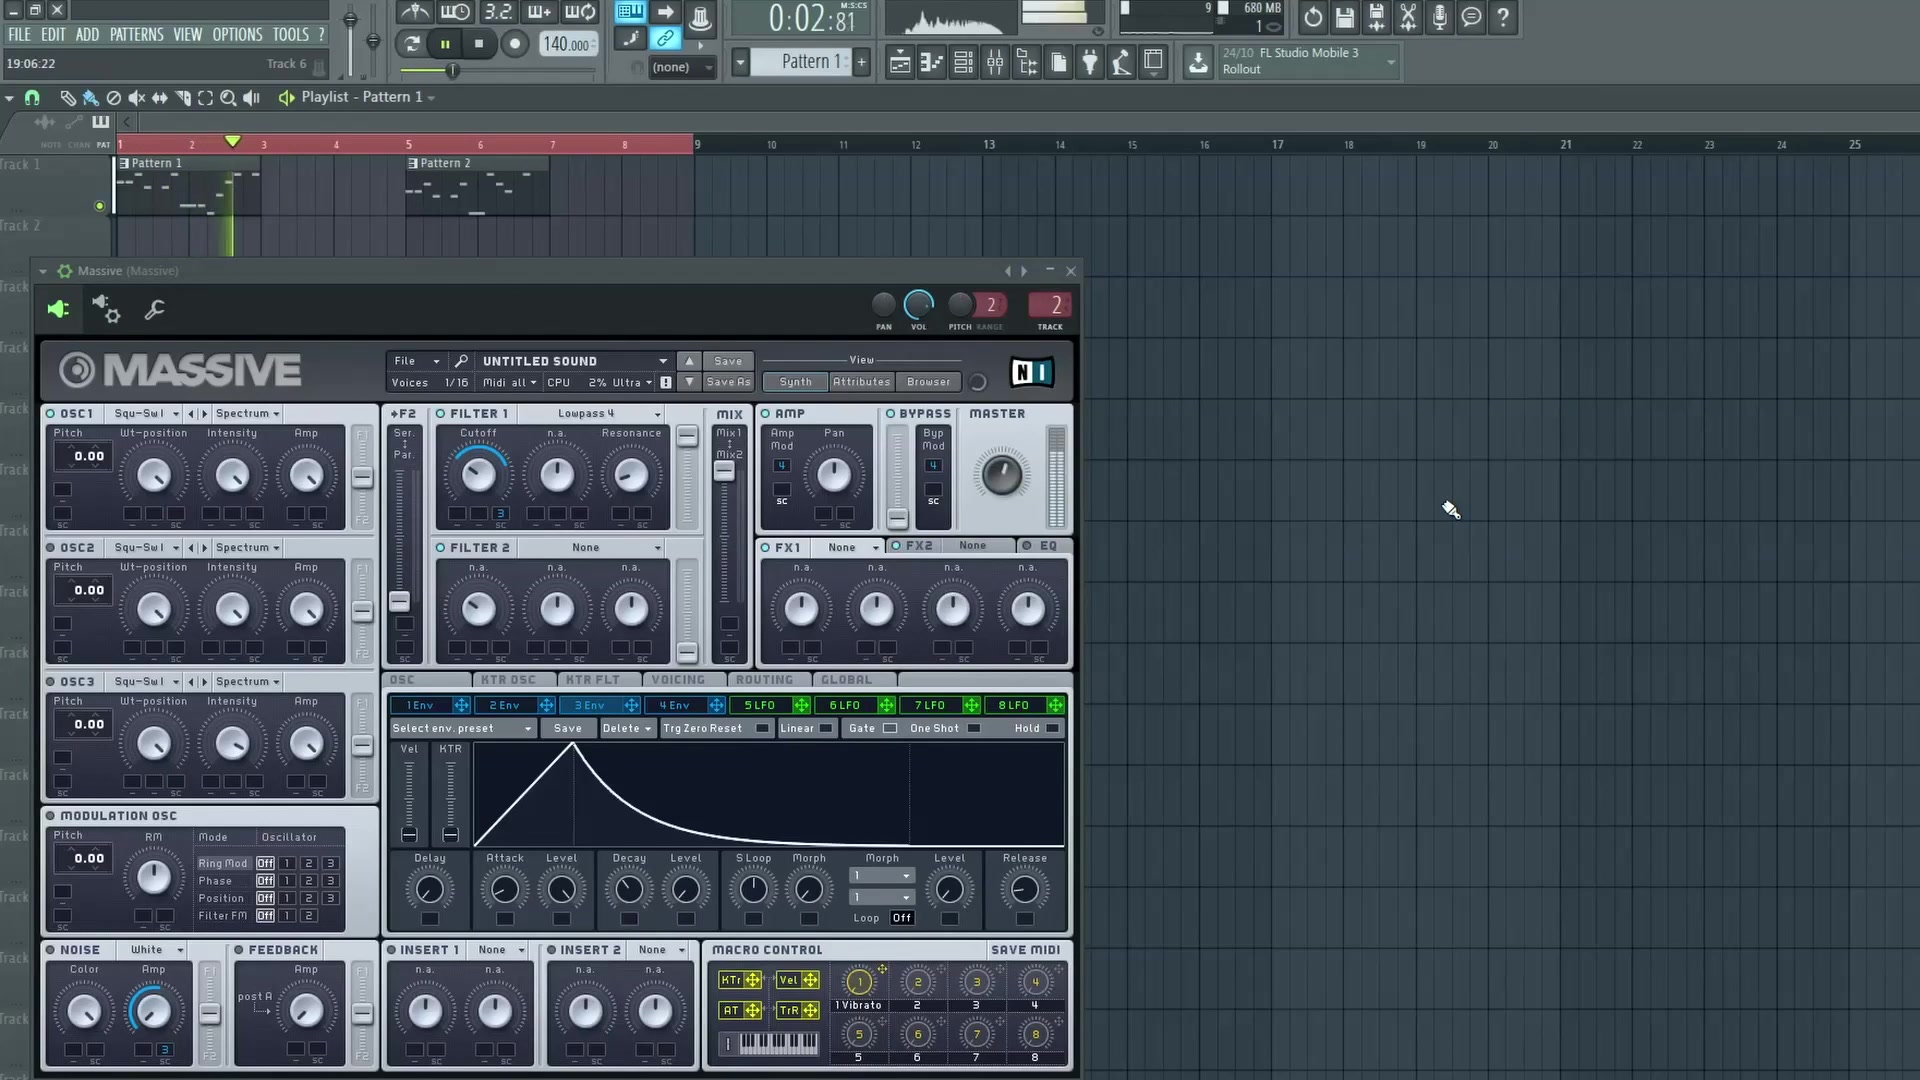Select the draw pencil tool in playlist
The width and height of the screenshot is (1920, 1080).
point(67,98)
